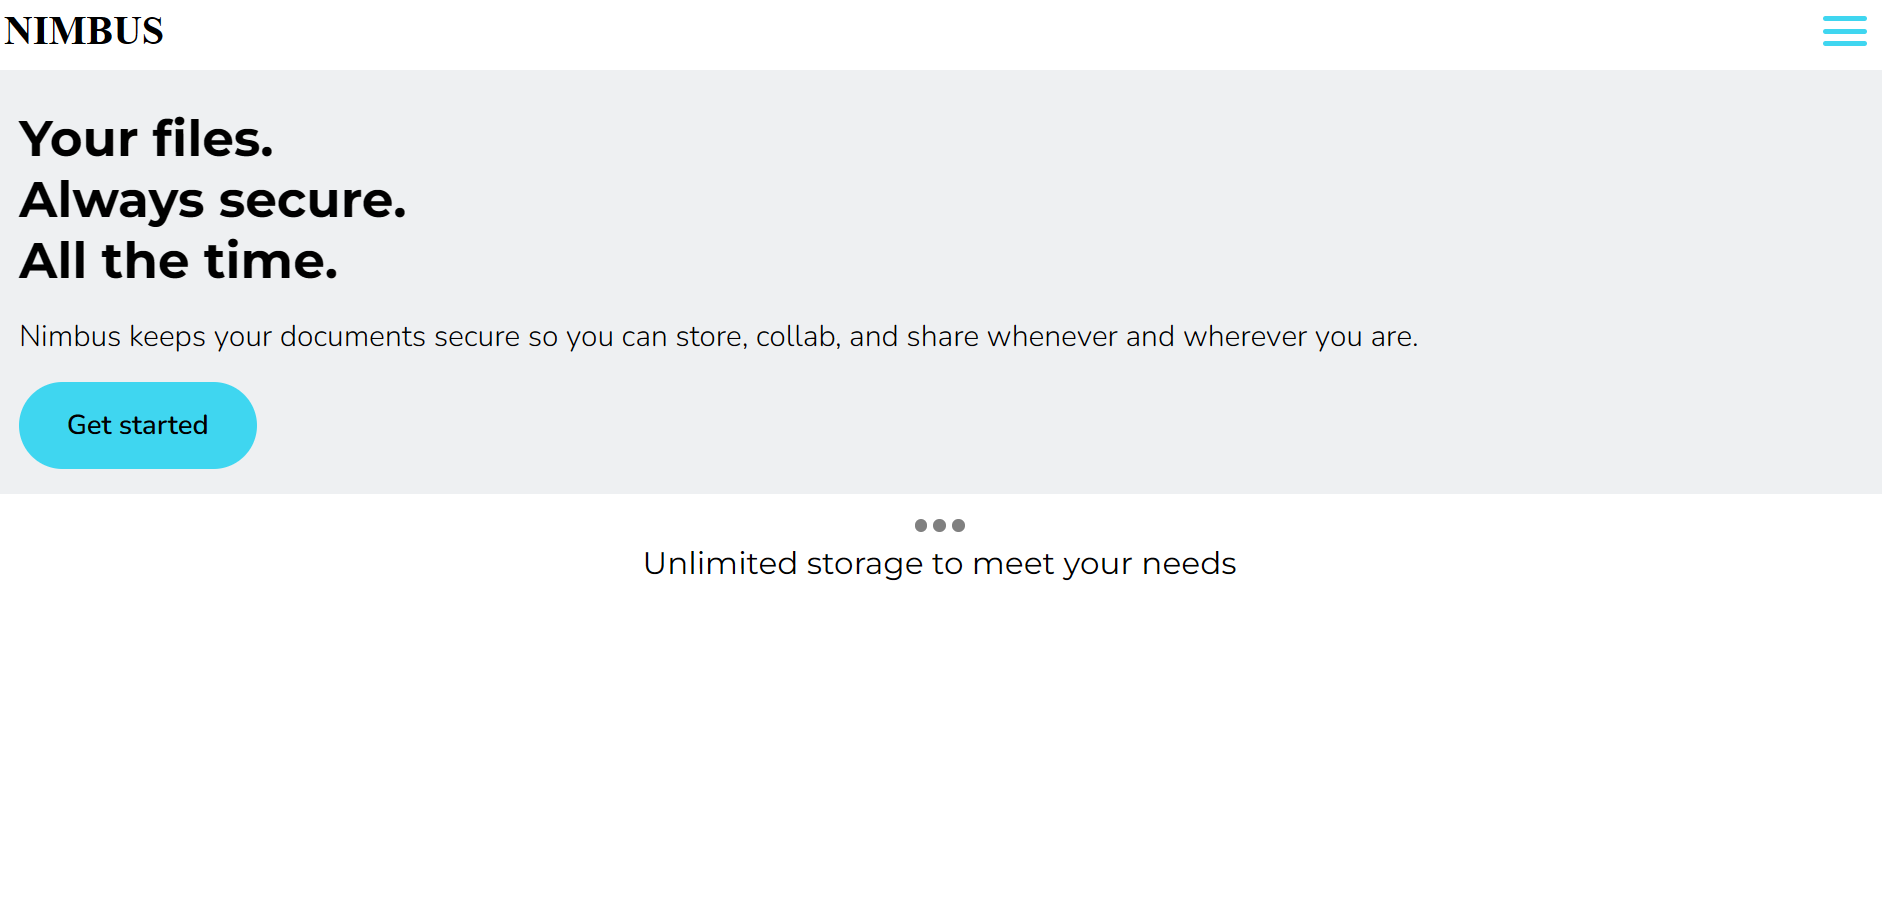
Task: Click the "Unlimited storage to meet your needs" slide text
Action: pos(939,564)
